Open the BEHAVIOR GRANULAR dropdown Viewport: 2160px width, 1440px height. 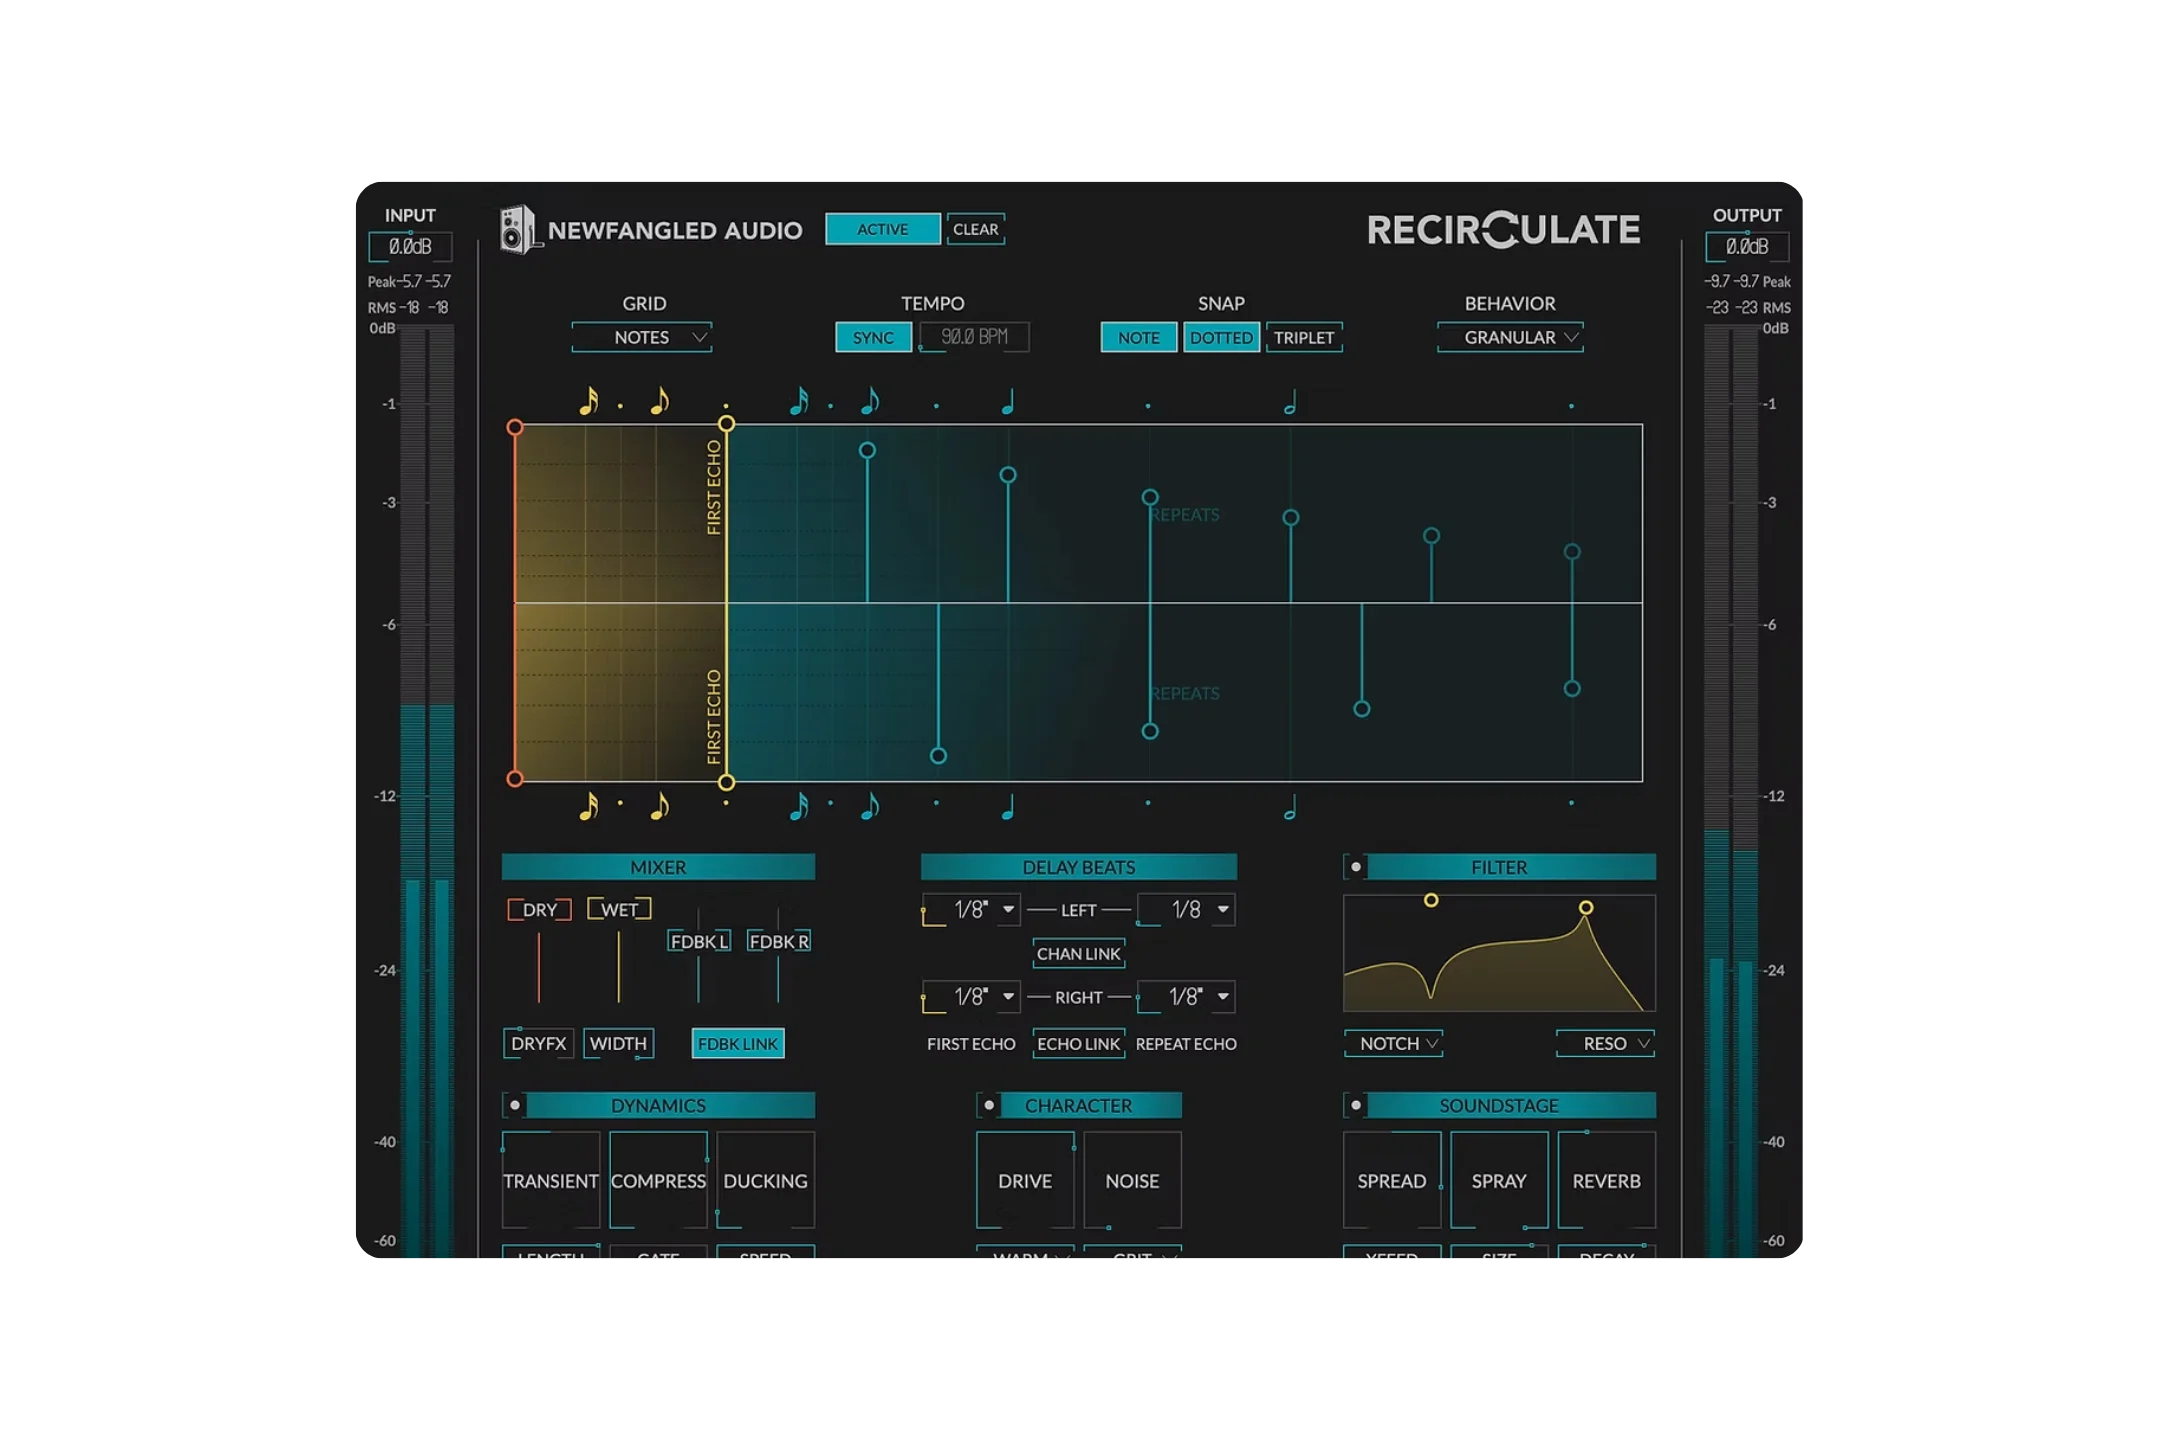1509,338
